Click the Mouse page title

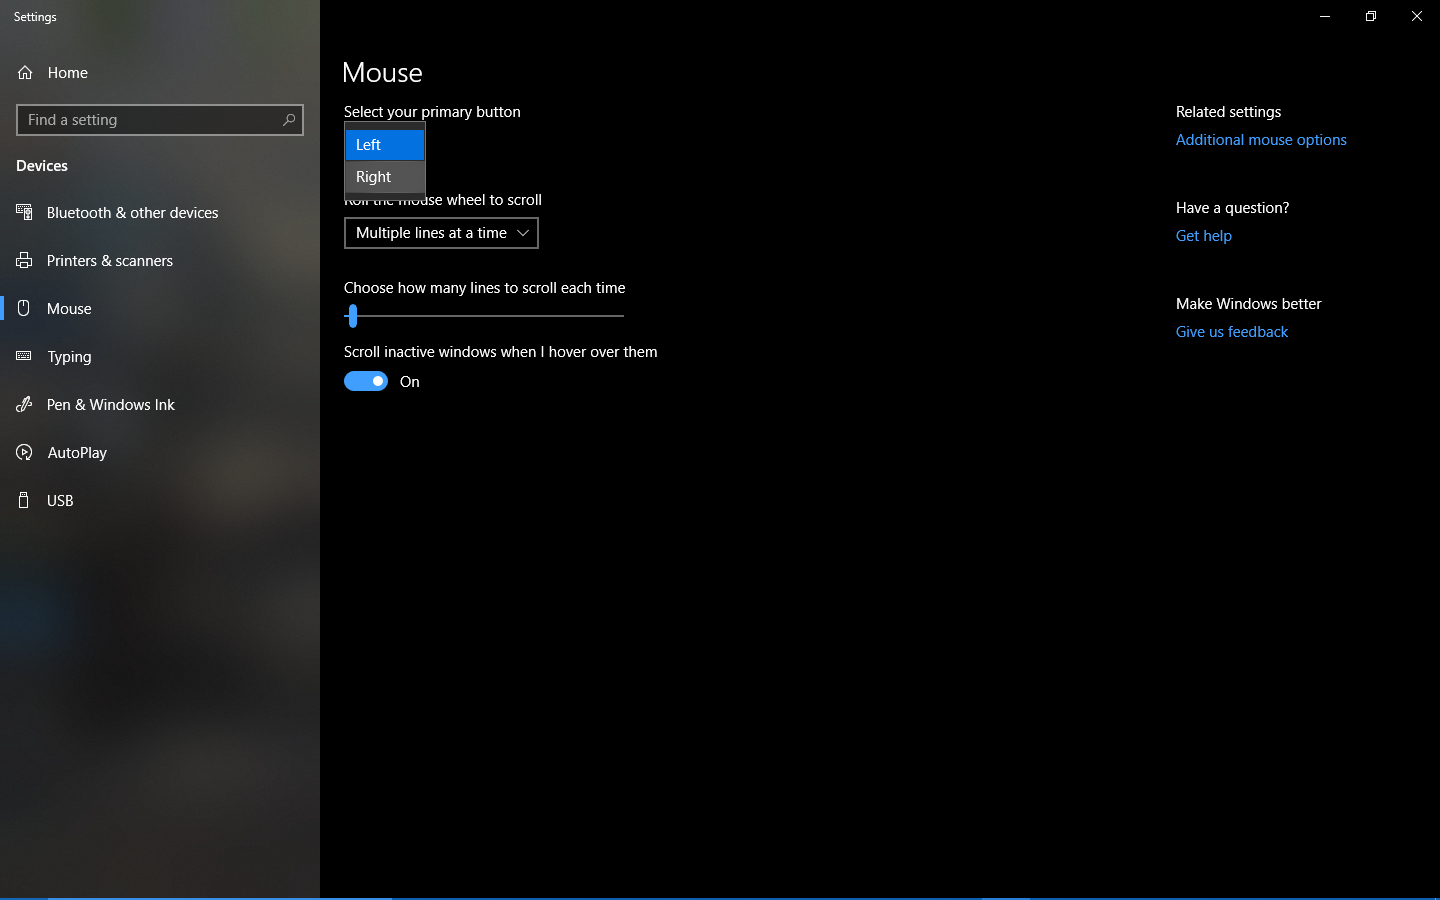click(x=382, y=72)
